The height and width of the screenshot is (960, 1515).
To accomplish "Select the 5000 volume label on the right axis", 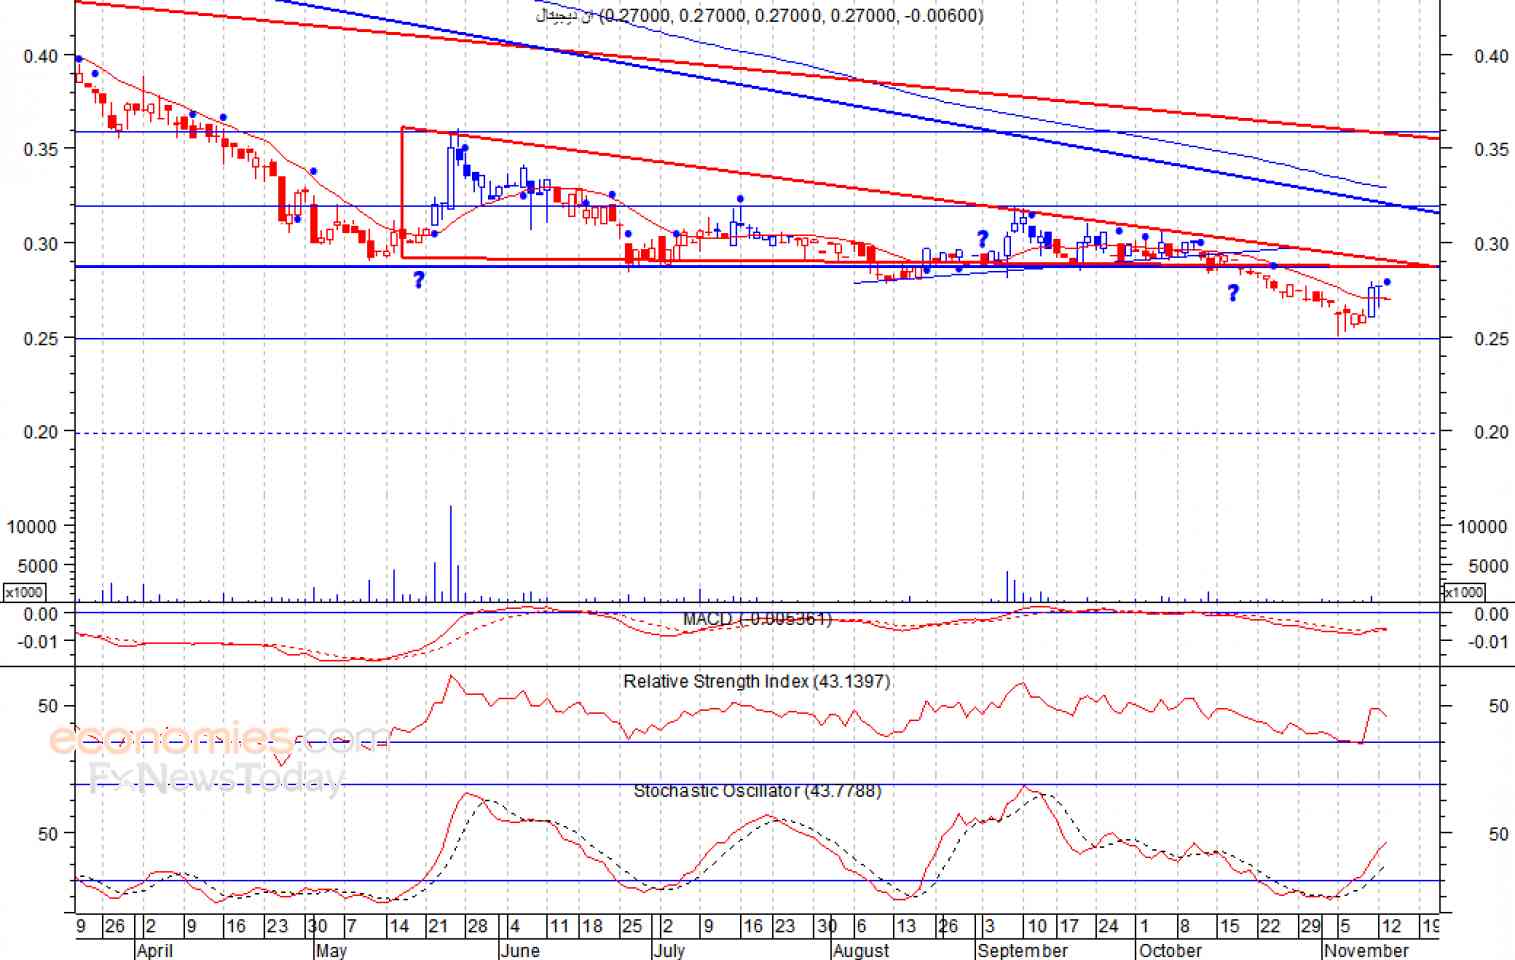I will [1488, 566].
